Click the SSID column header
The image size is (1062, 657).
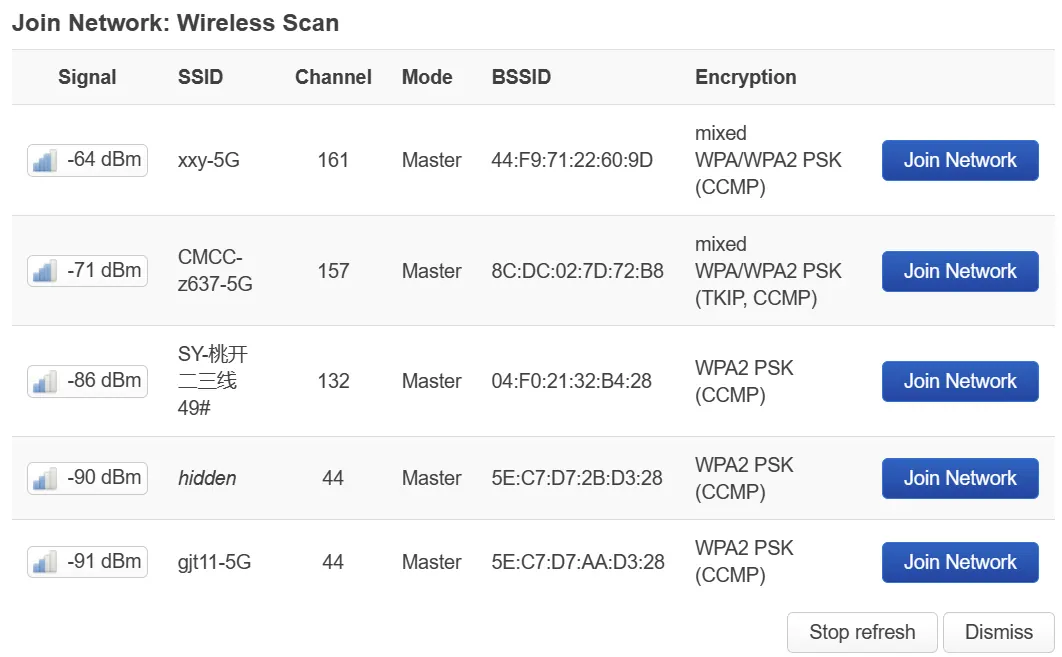tap(200, 77)
